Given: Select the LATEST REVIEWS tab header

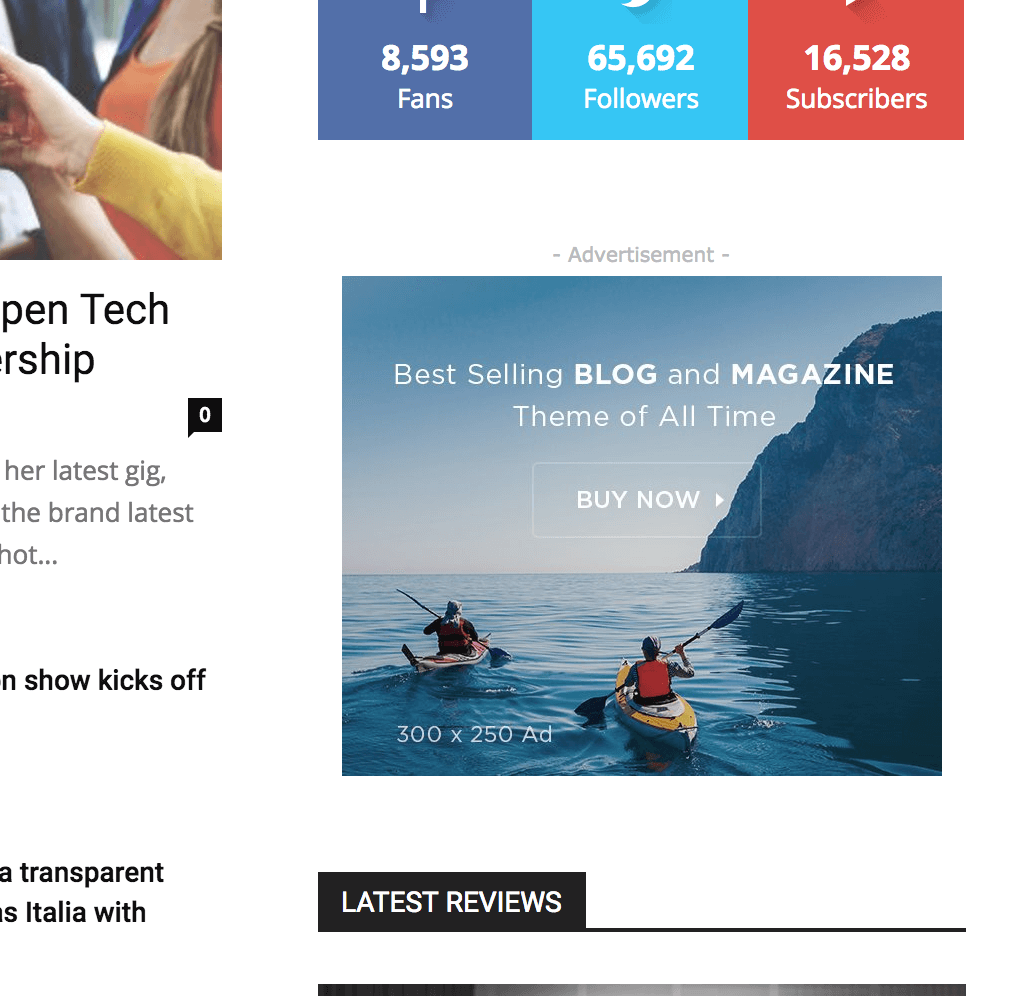Looking at the screenshot, I should [x=452, y=902].
